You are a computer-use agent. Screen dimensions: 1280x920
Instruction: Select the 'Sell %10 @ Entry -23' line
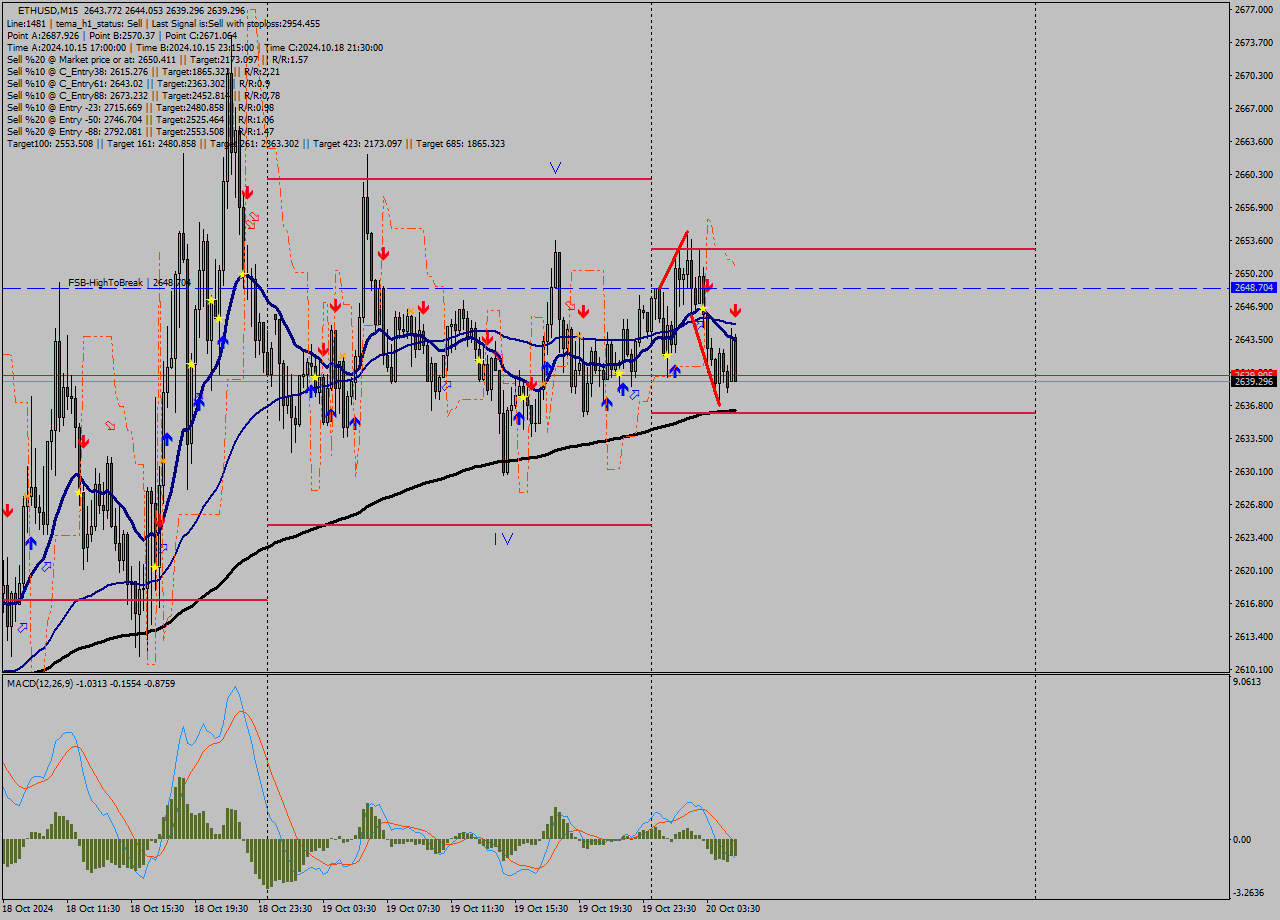click(140, 107)
